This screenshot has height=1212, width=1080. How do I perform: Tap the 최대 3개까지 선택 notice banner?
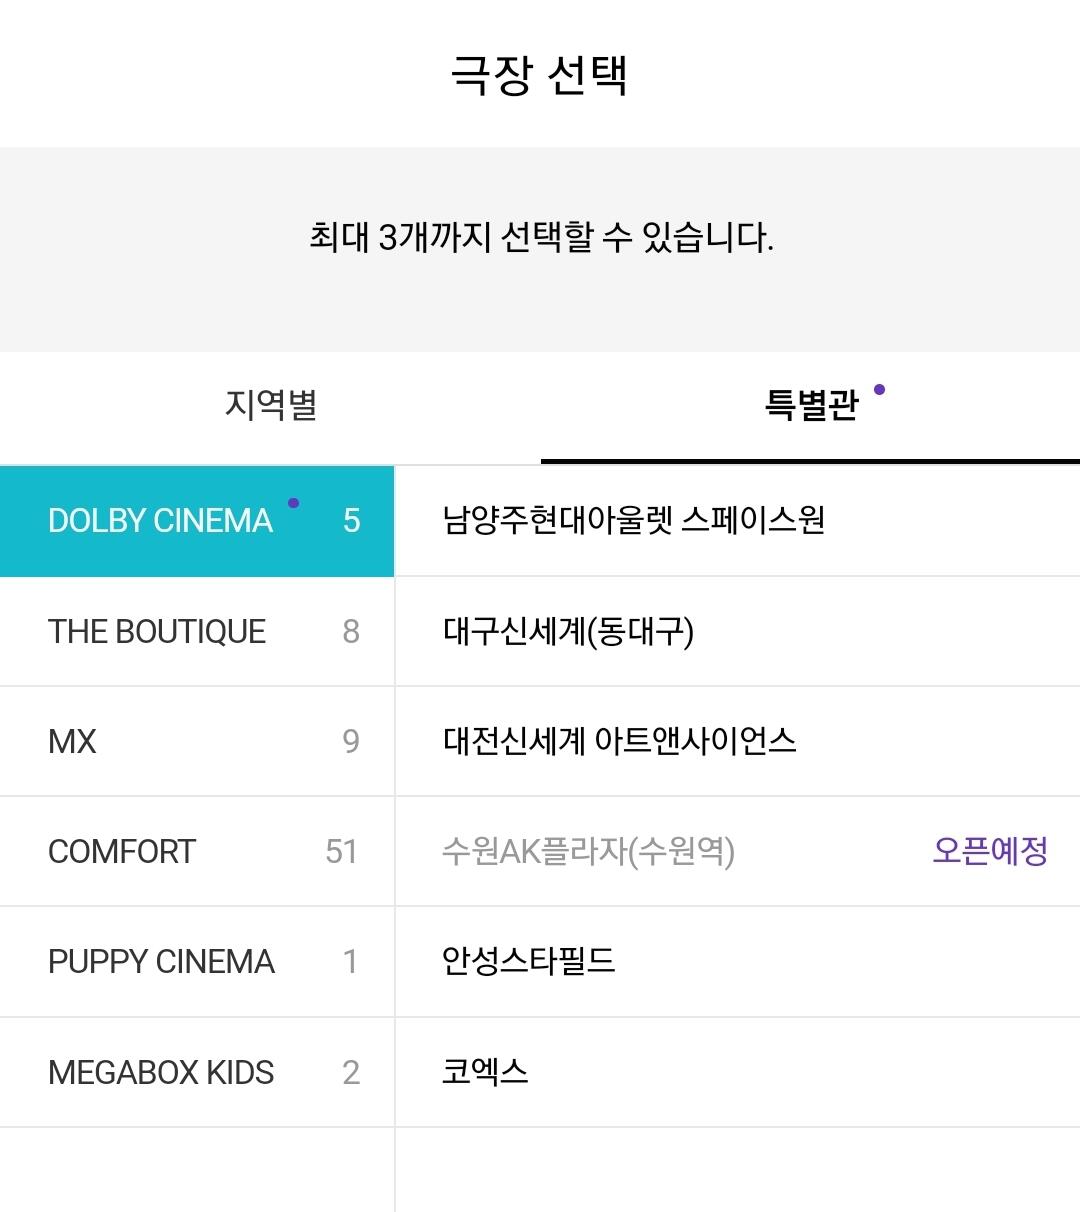pyautogui.click(x=540, y=239)
